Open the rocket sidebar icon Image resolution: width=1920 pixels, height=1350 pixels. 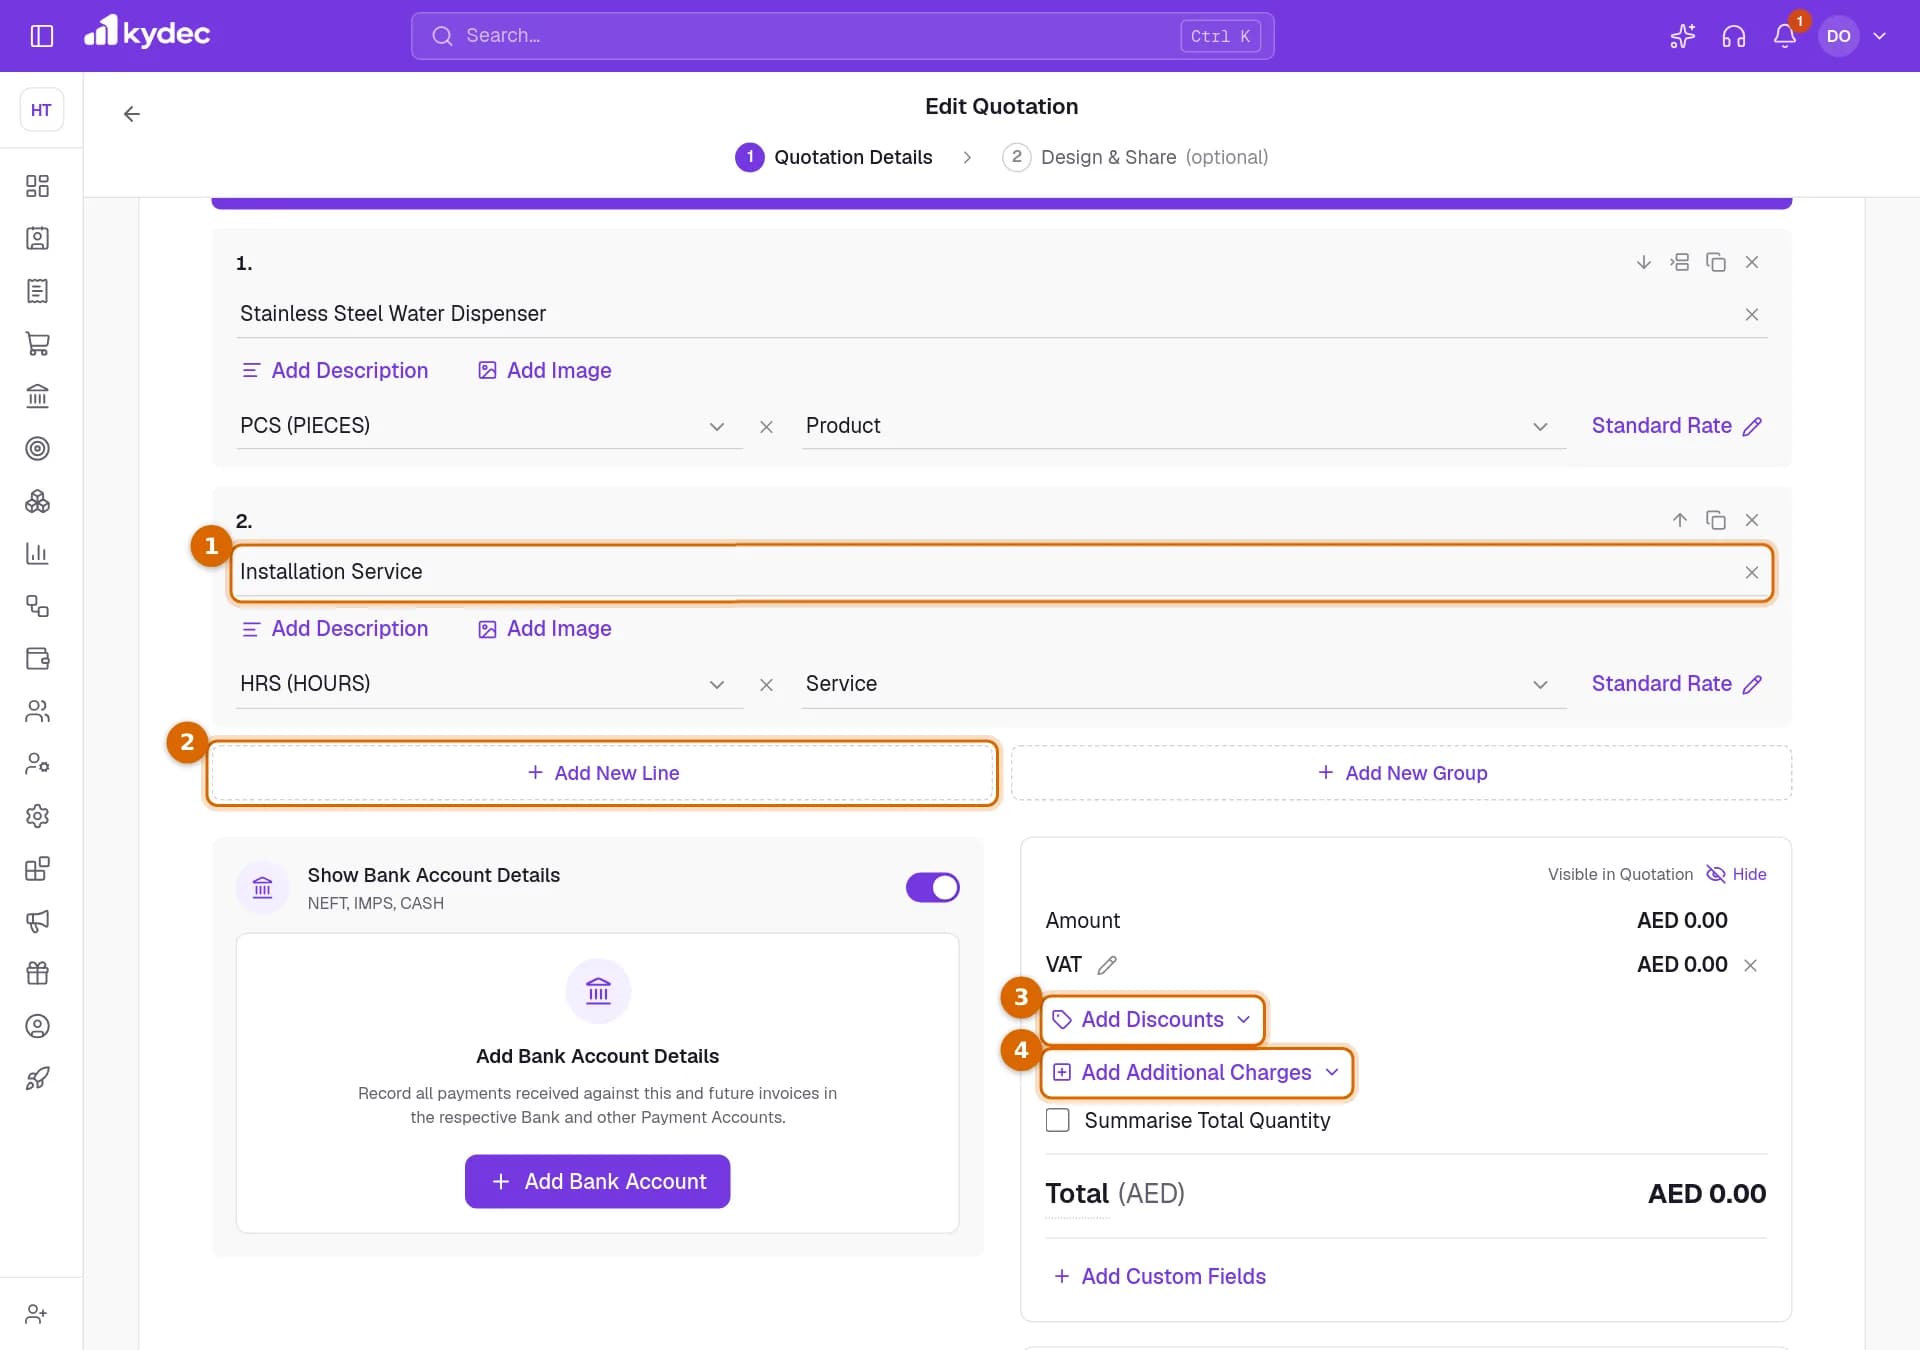click(x=37, y=1078)
